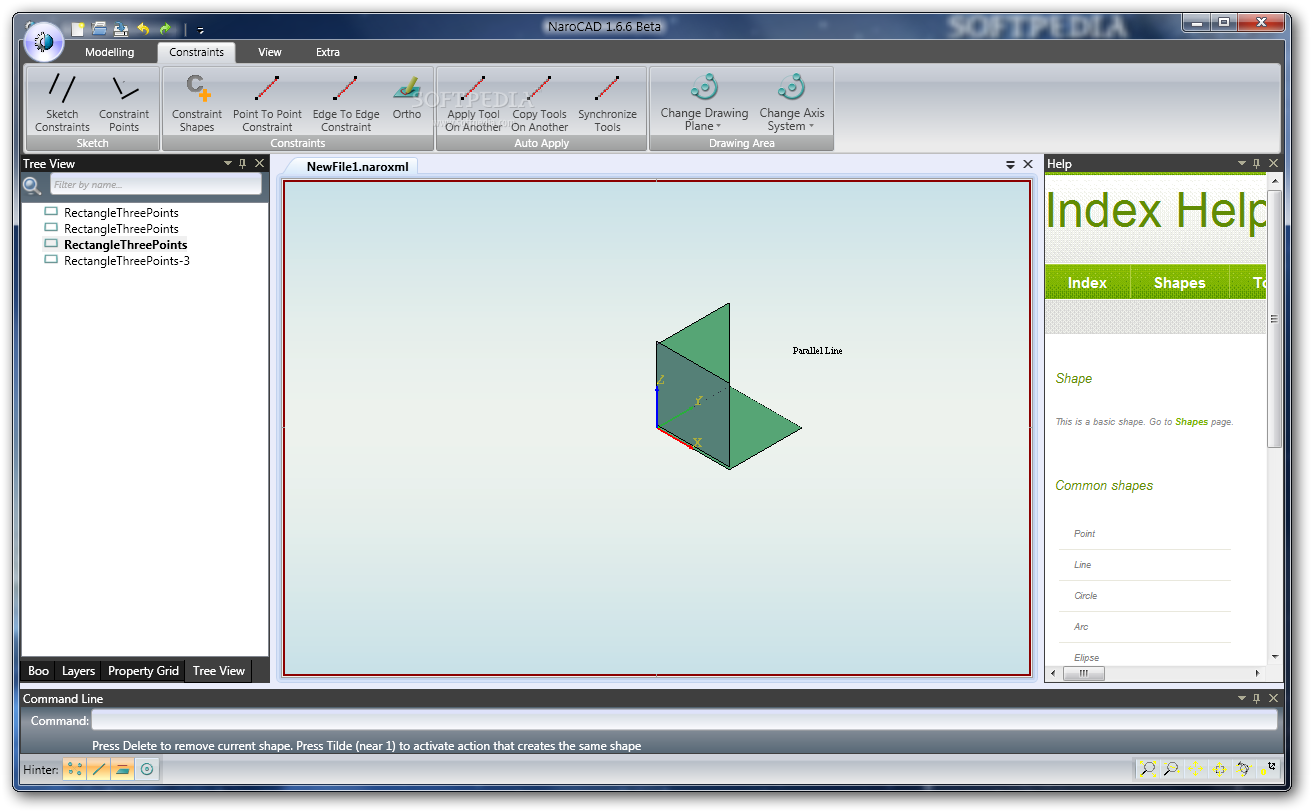Follow the Shapes link in the help text
This screenshot has width=1312, height=812.
[1191, 422]
